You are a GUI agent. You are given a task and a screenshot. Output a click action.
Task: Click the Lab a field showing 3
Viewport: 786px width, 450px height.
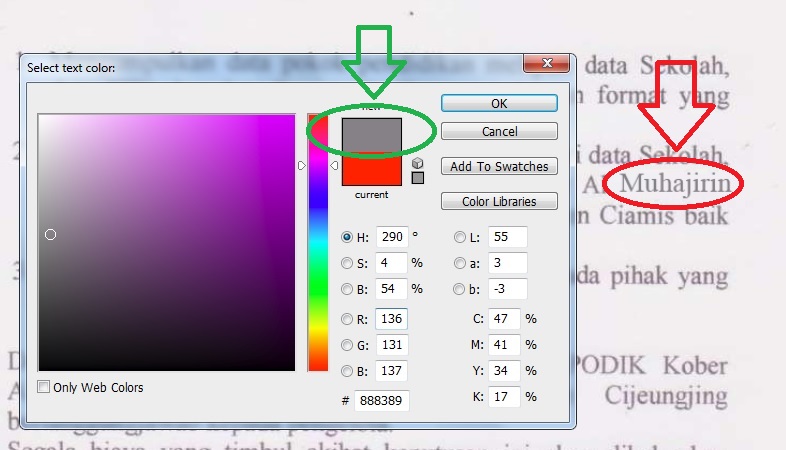point(507,263)
